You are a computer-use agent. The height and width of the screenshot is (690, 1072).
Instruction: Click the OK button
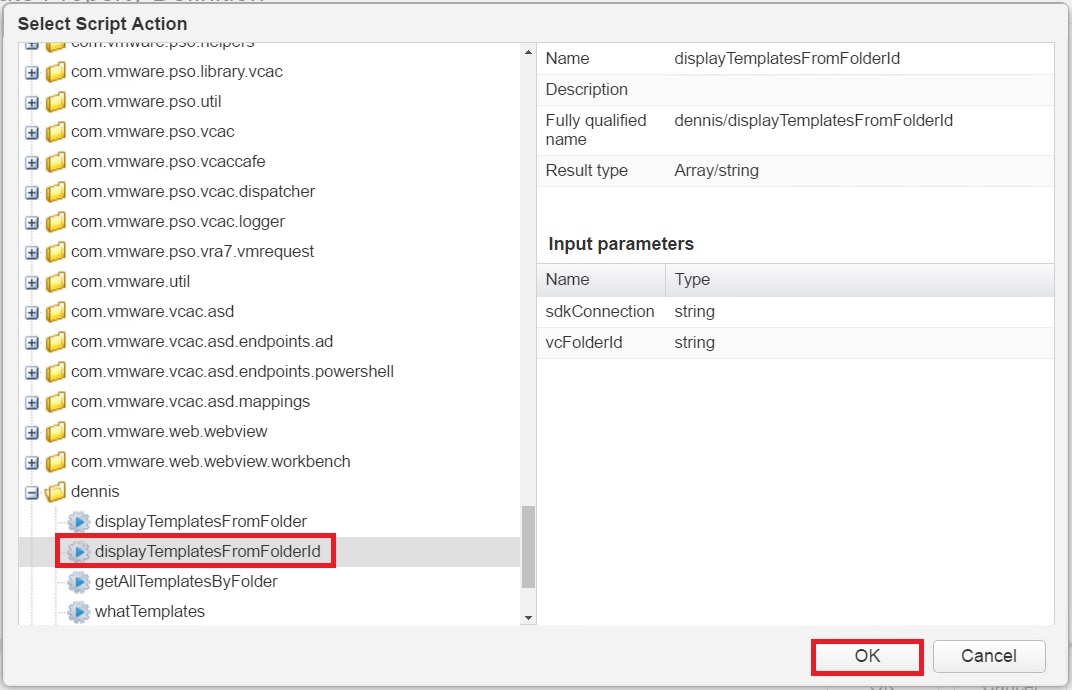pyautogui.click(x=867, y=656)
